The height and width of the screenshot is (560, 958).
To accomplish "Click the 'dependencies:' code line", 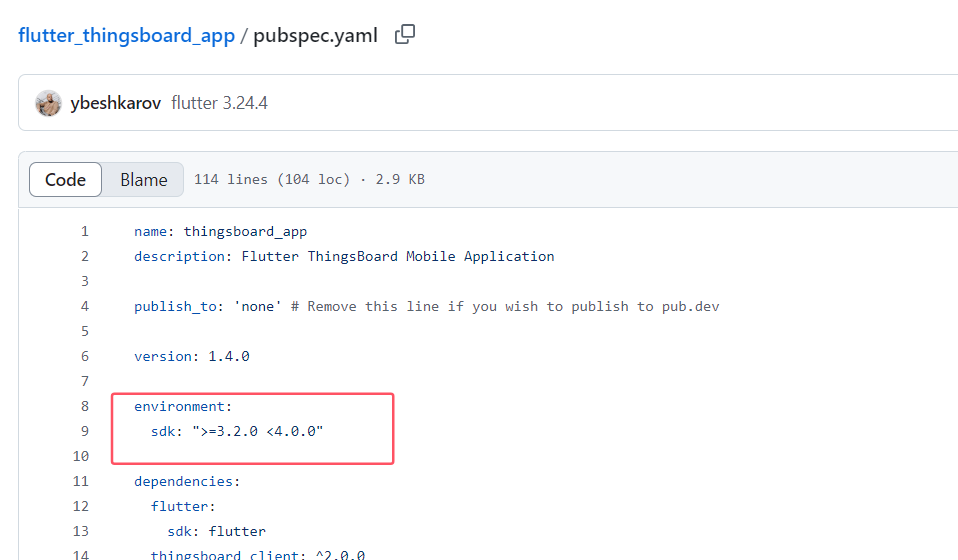I will point(188,482).
